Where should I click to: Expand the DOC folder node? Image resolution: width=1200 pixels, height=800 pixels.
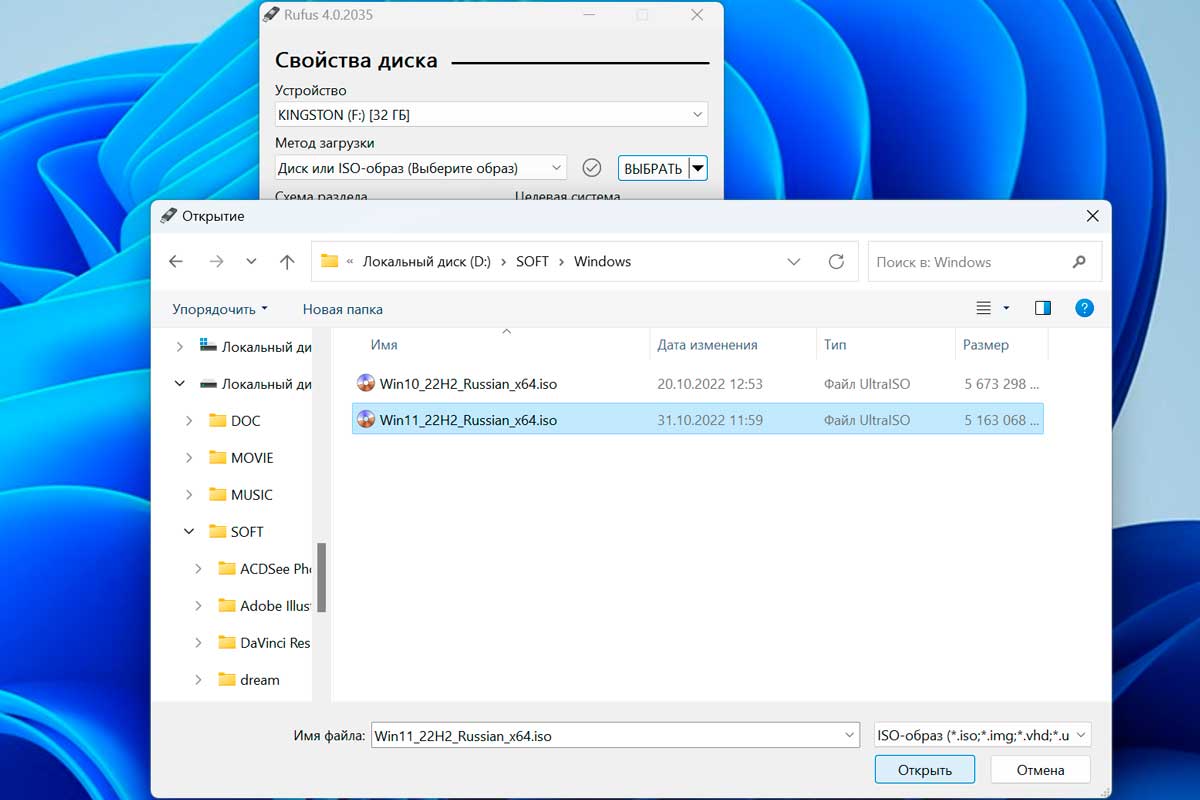coord(189,421)
